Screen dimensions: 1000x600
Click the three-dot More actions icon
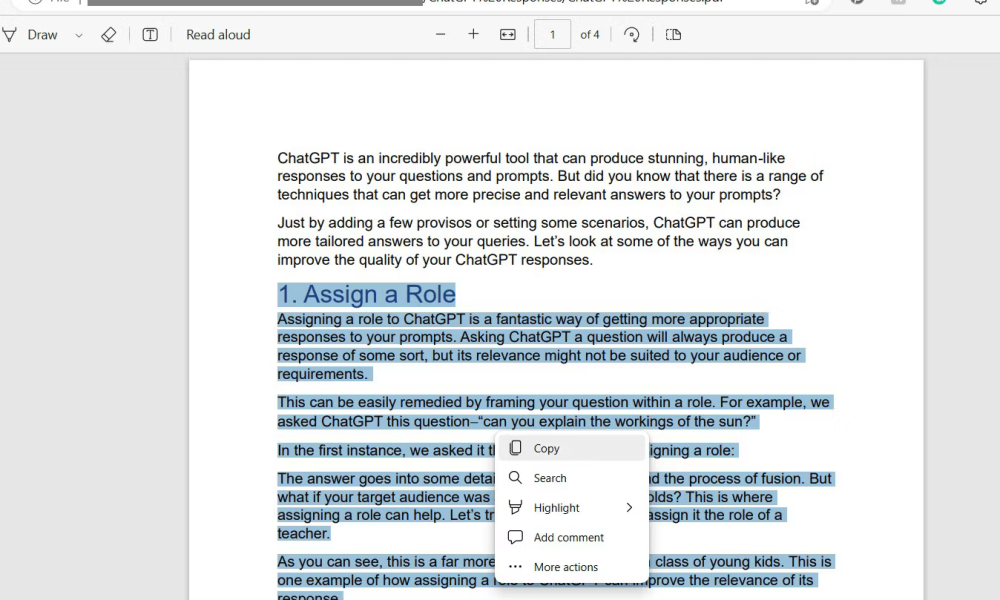click(x=515, y=567)
